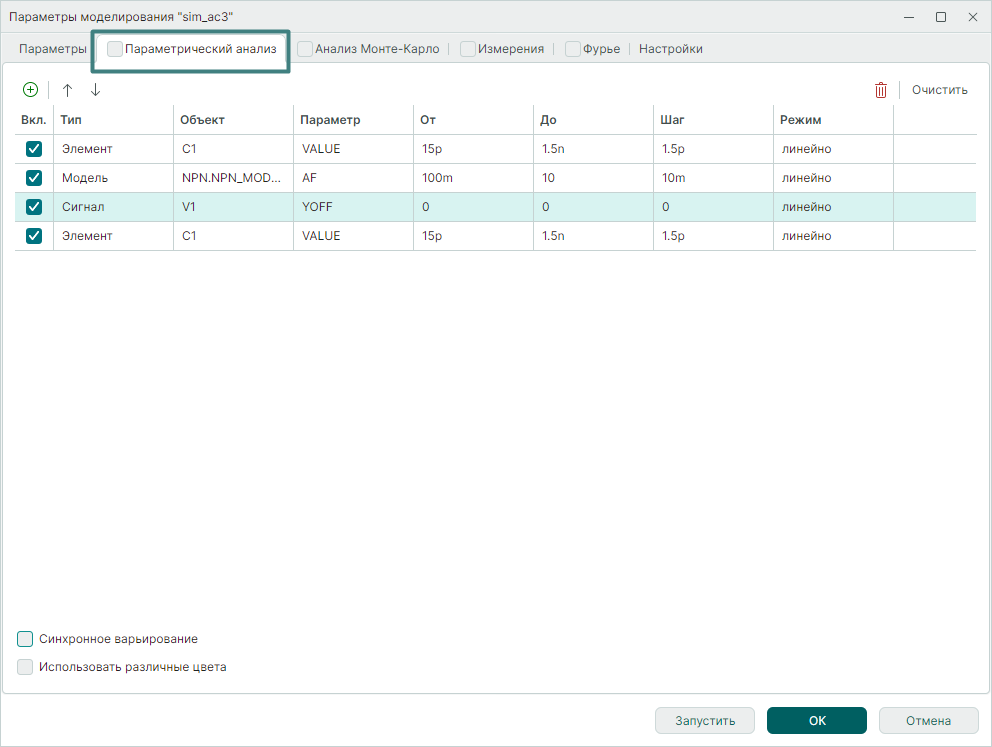The image size is (992, 747).
Task: Uncheck the V1 signal row checkbox
Action: [x=34, y=207]
